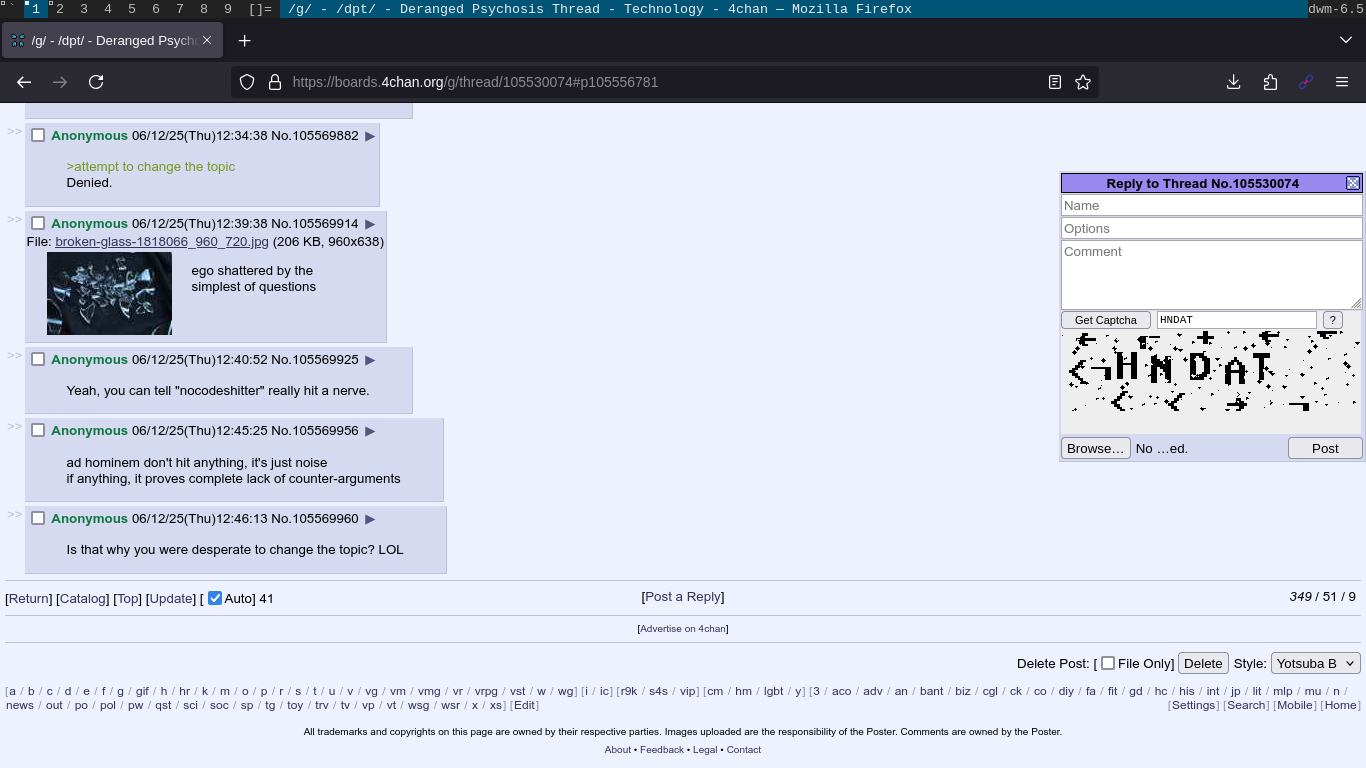1366x768 pixels.
Task: Submit the reply with the Post button
Action: click(x=1325, y=448)
